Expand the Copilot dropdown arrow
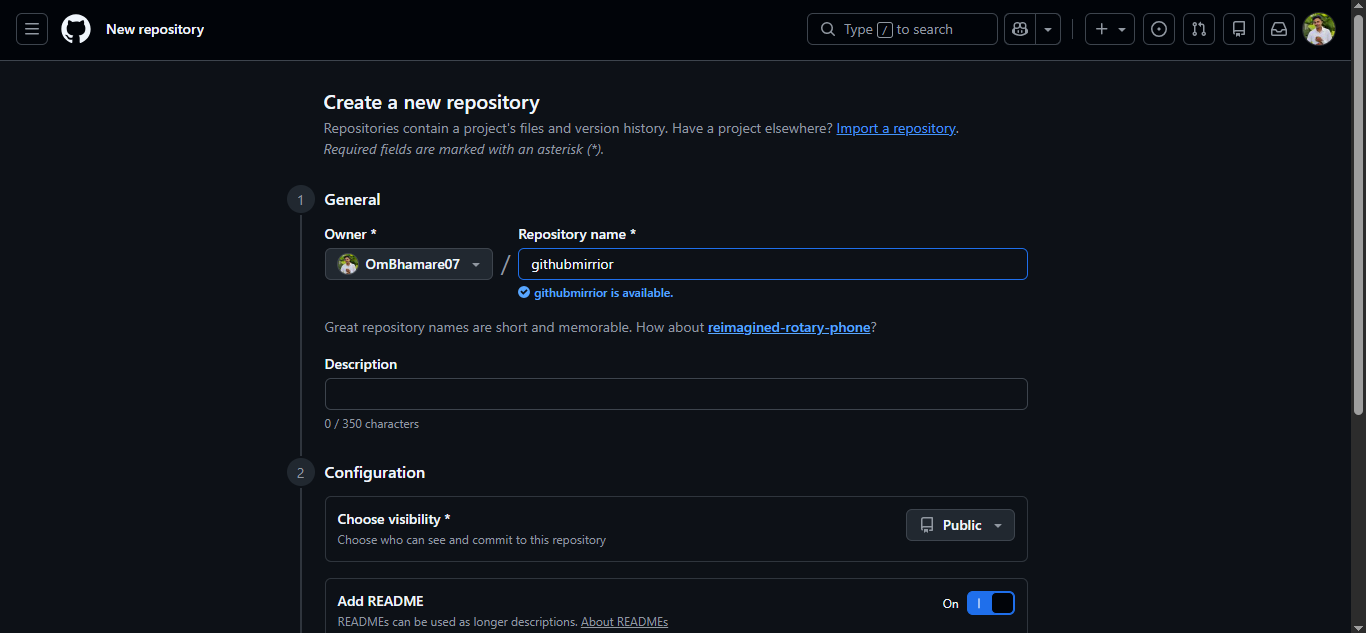Viewport: 1366px width, 633px height. pos(1048,29)
